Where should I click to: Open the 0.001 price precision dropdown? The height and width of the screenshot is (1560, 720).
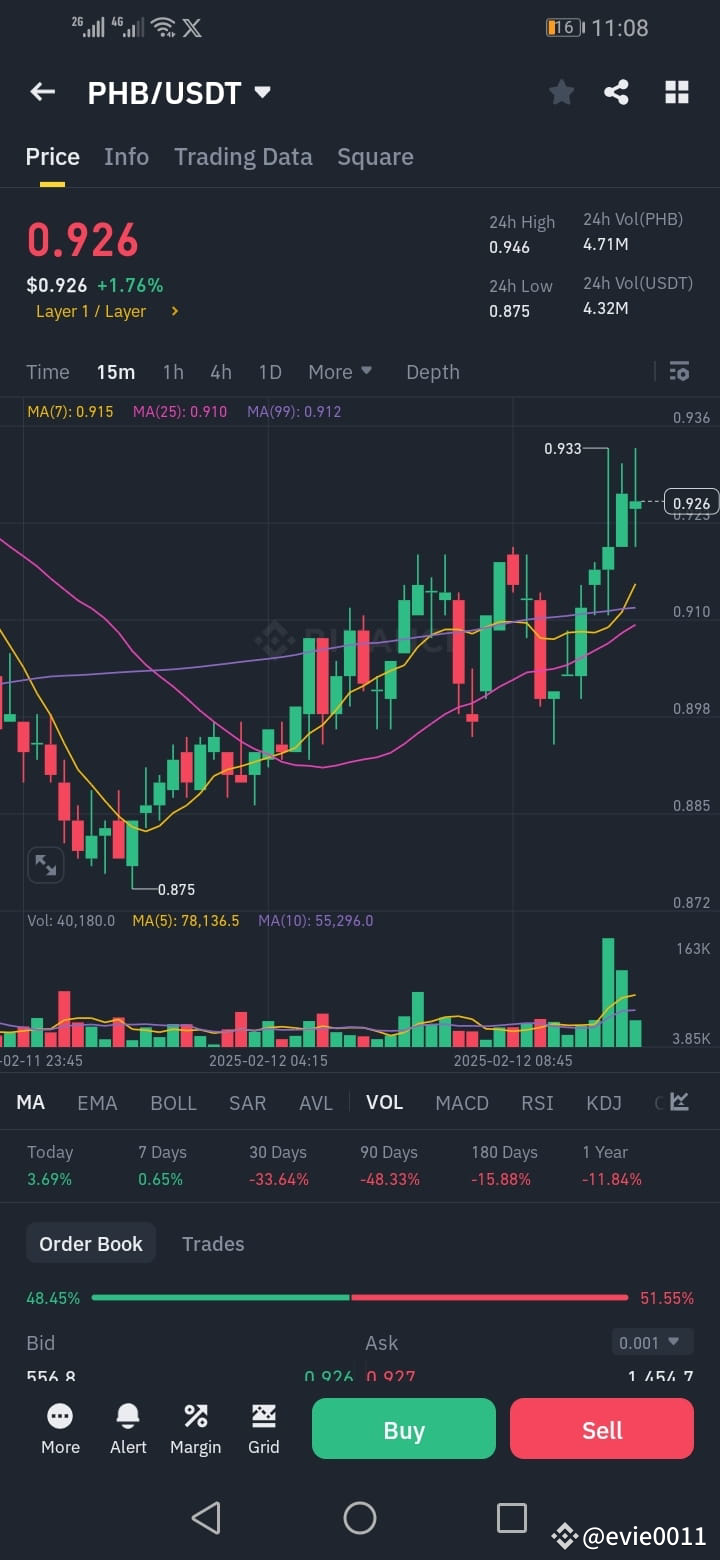[651, 1342]
